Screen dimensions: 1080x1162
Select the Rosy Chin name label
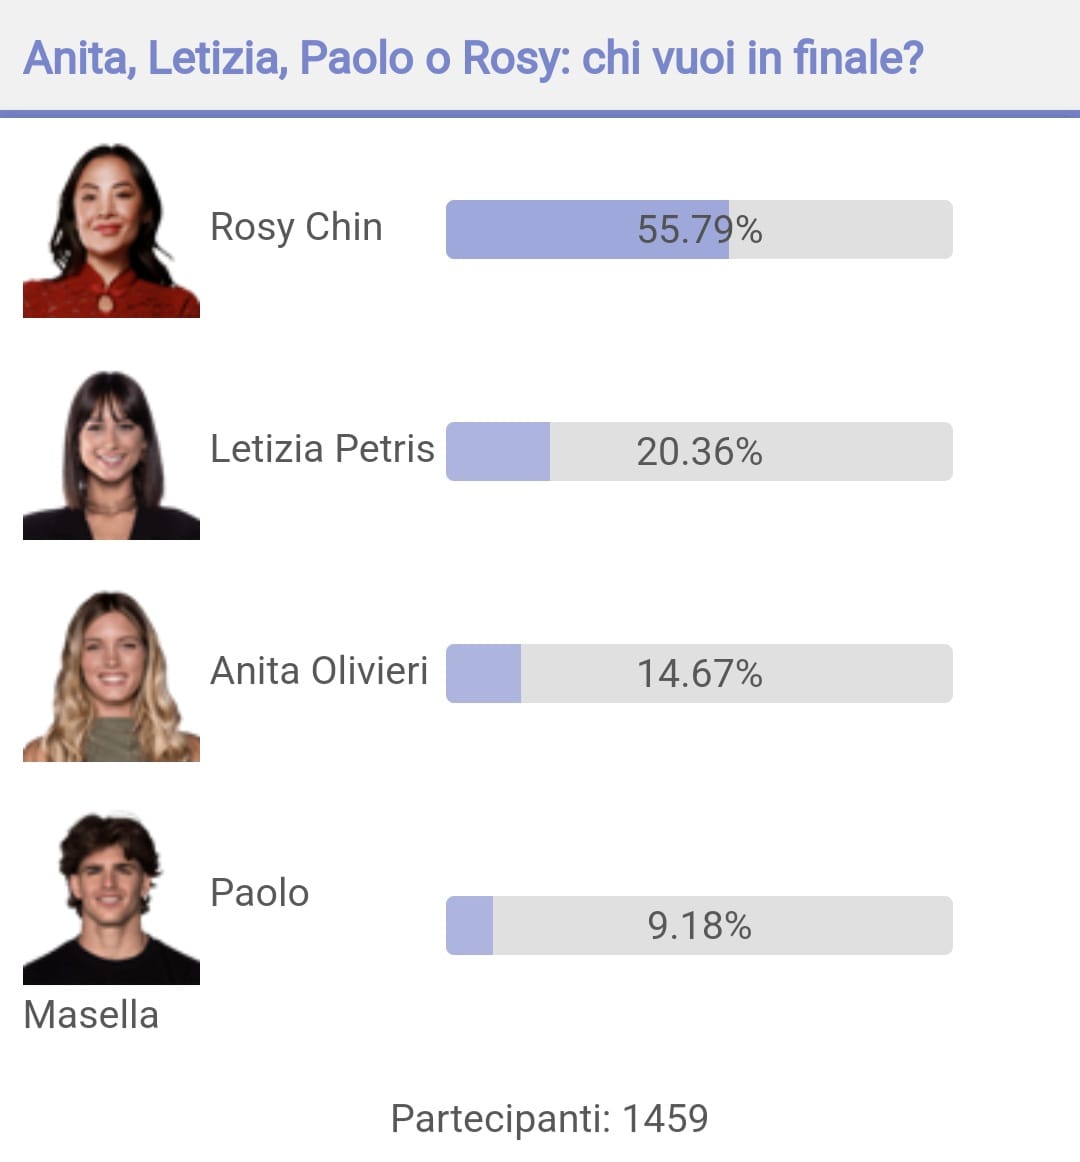click(x=296, y=228)
